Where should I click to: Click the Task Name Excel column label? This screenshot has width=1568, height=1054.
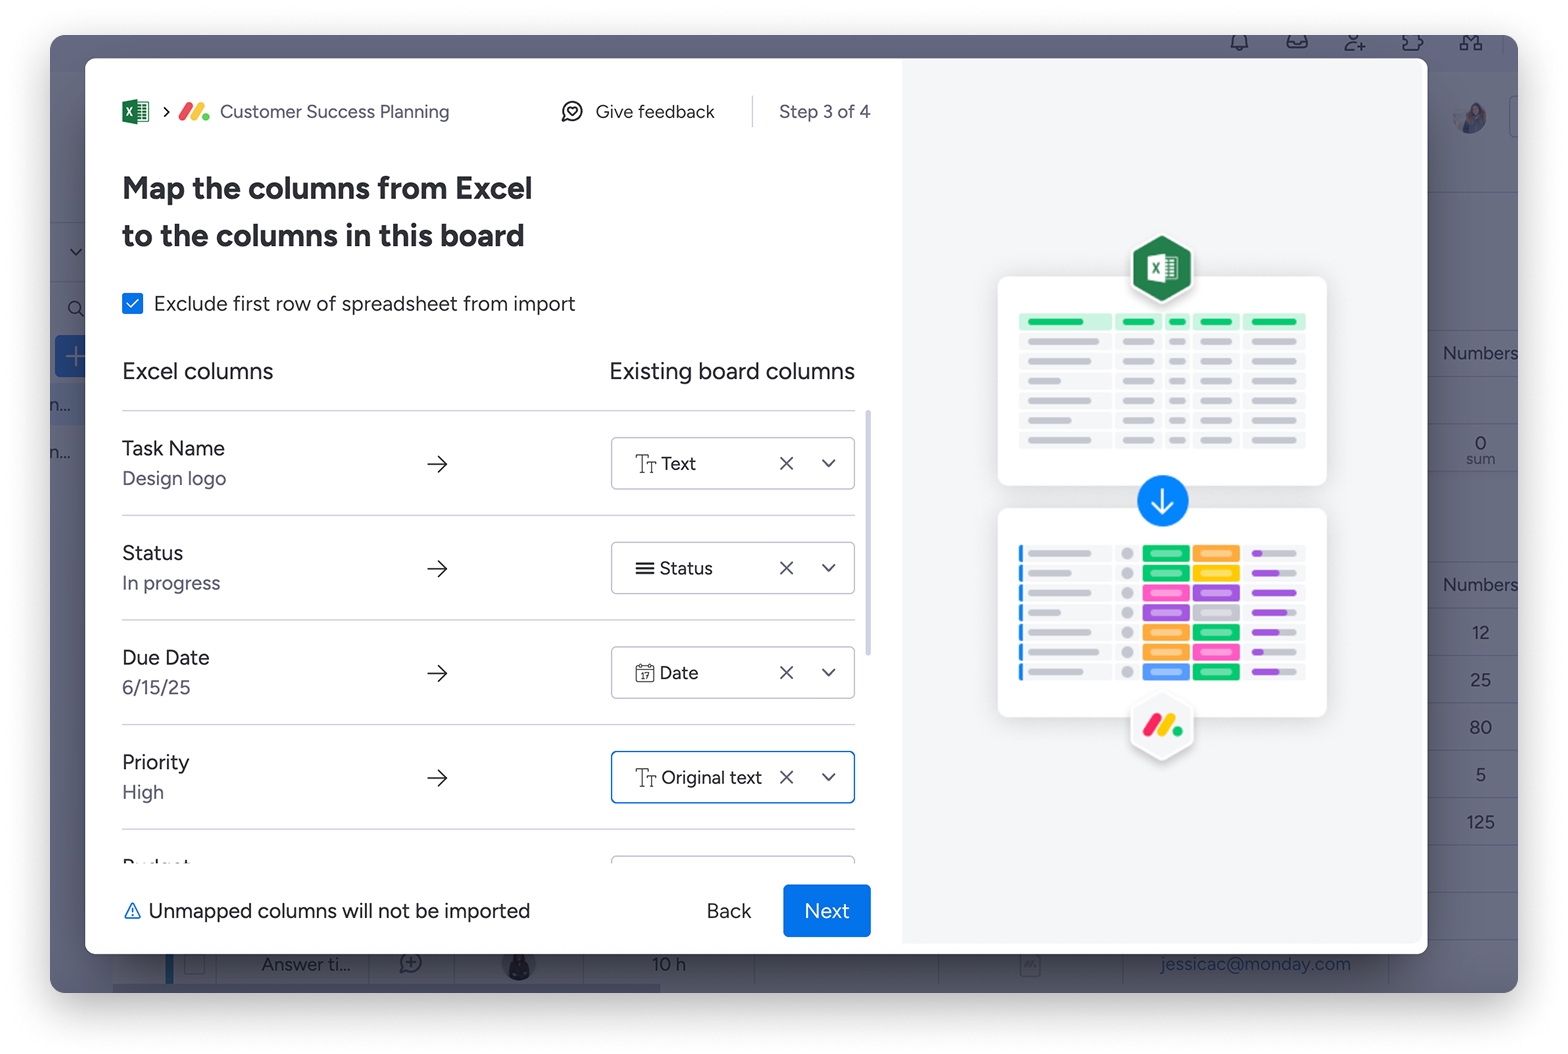click(174, 448)
